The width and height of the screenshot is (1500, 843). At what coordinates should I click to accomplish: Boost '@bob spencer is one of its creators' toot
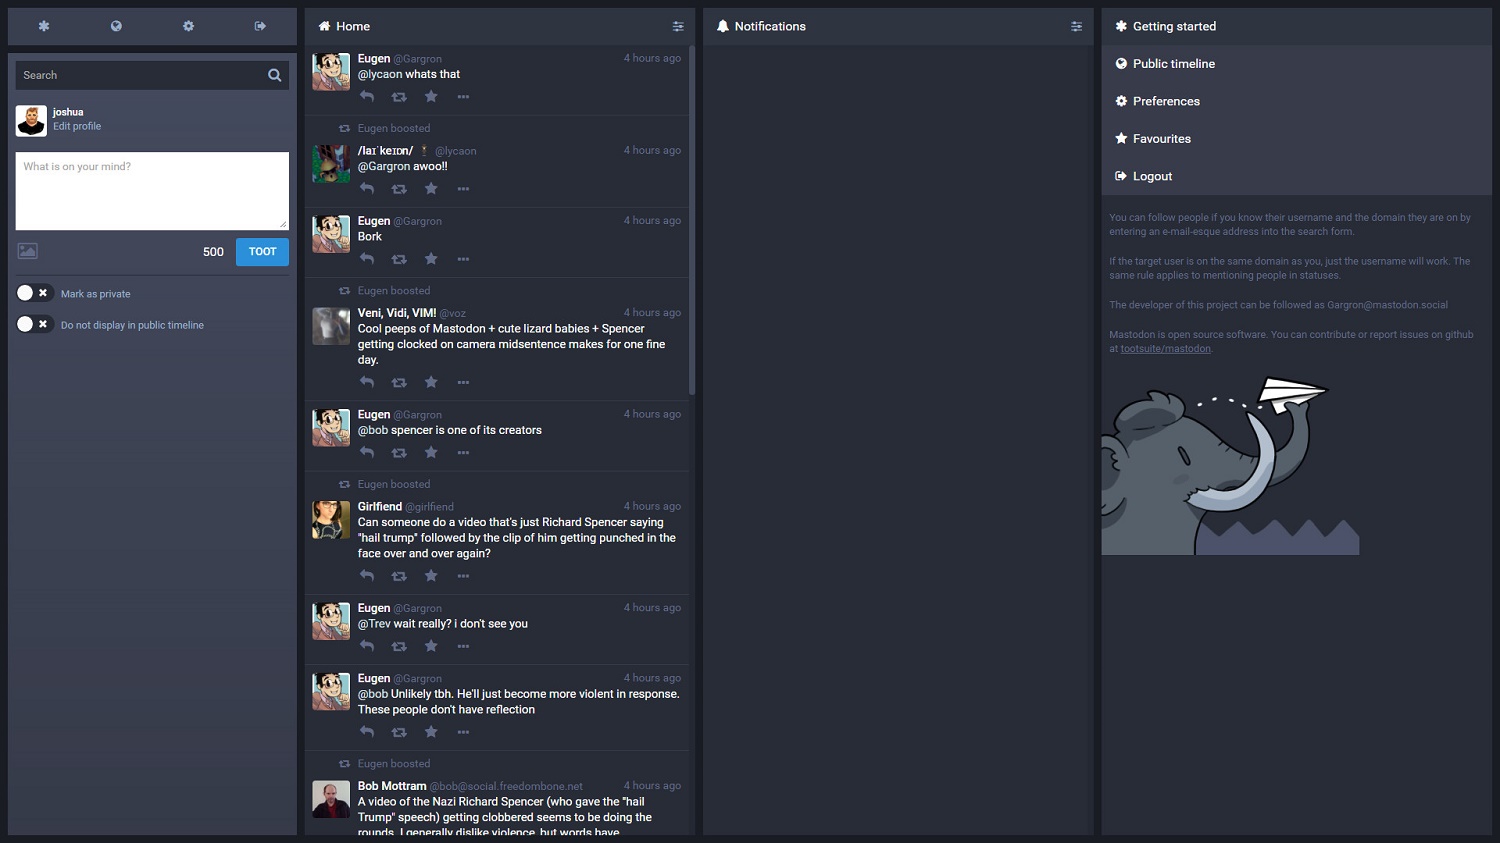click(x=399, y=453)
